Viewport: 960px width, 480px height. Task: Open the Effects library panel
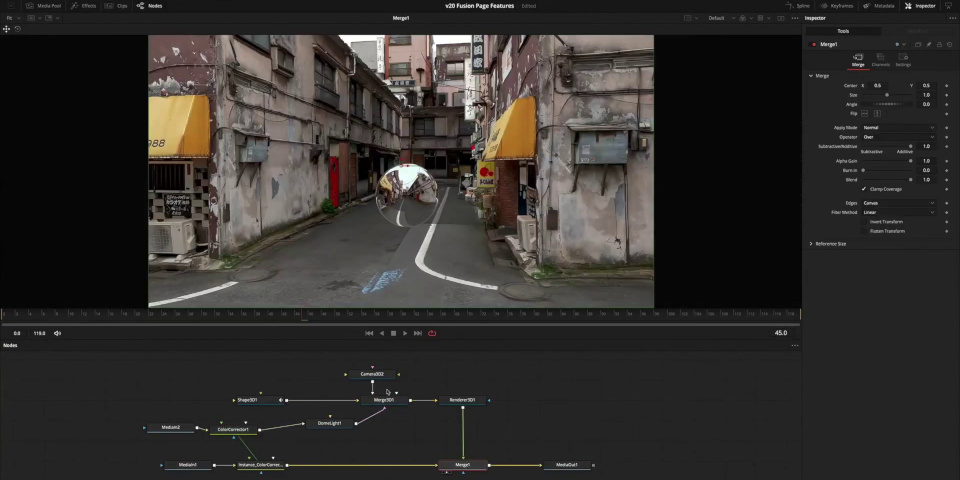coord(84,6)
